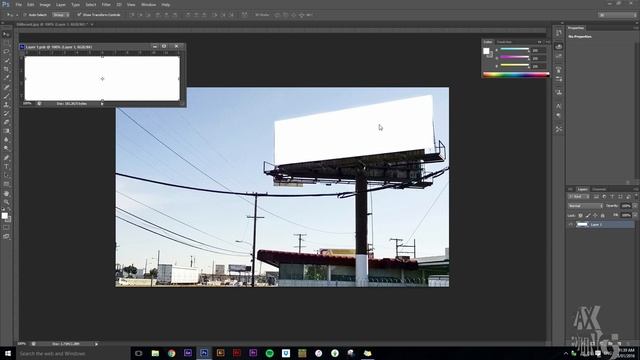Viewport: 640px width, 360px height.
Task: Click the lock image pixels brush icon
Action: pyautogui.click(x=588, y=215)
